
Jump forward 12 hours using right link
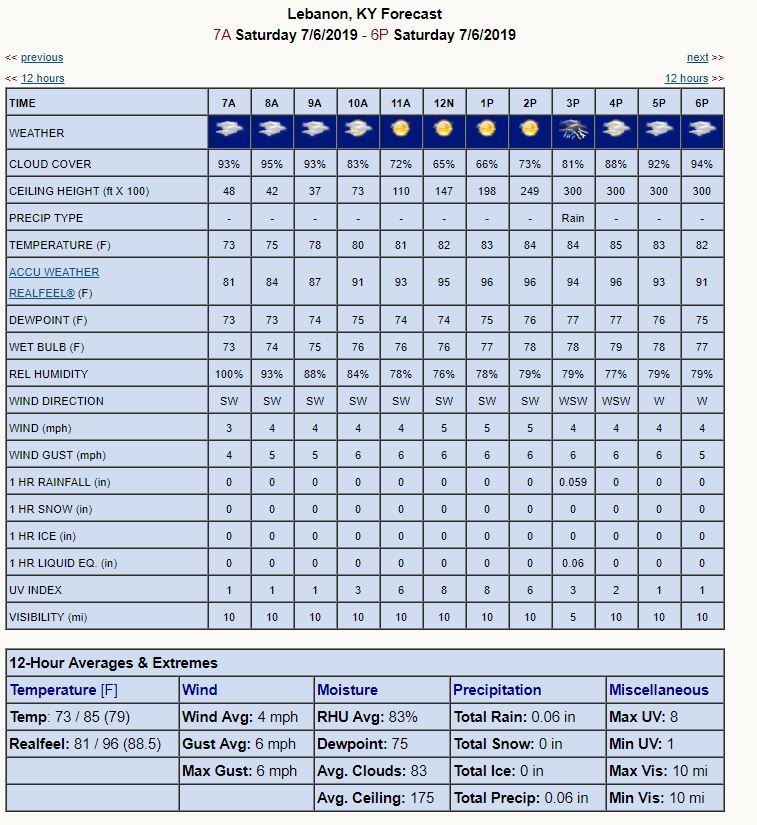pos(686,78)
